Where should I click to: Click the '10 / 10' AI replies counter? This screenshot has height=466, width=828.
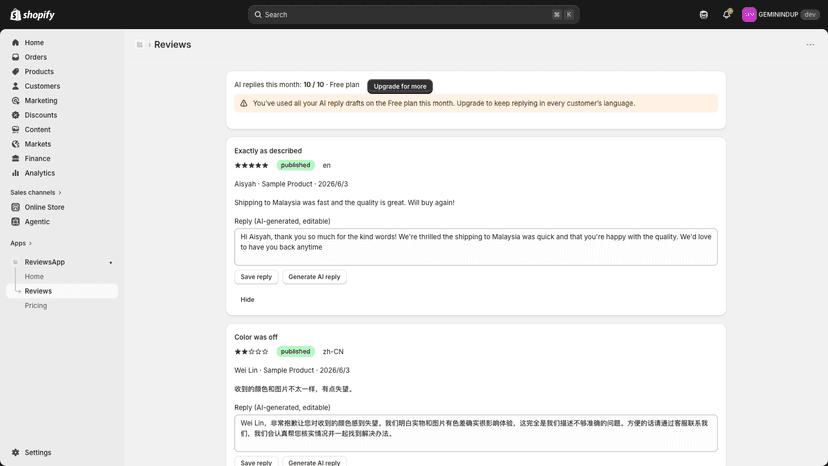tap(314, 85)
